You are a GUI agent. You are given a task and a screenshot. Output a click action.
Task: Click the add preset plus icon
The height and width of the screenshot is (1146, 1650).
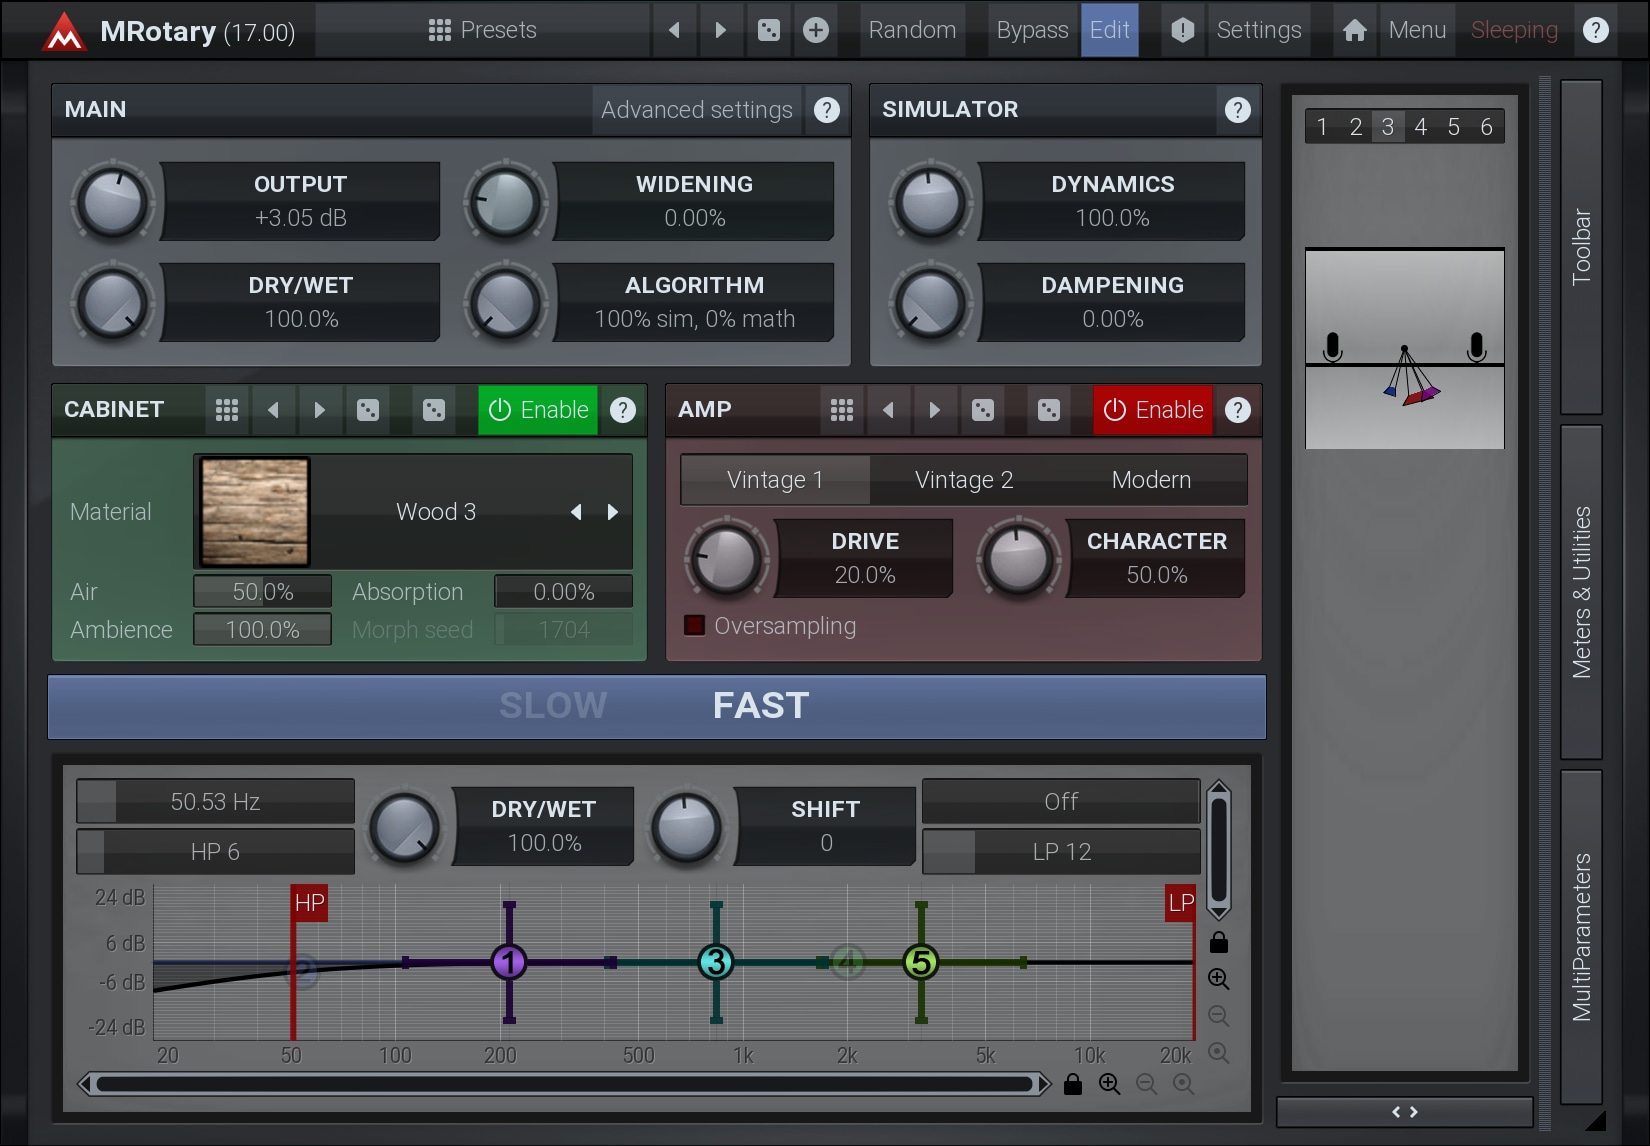point(816,30)
